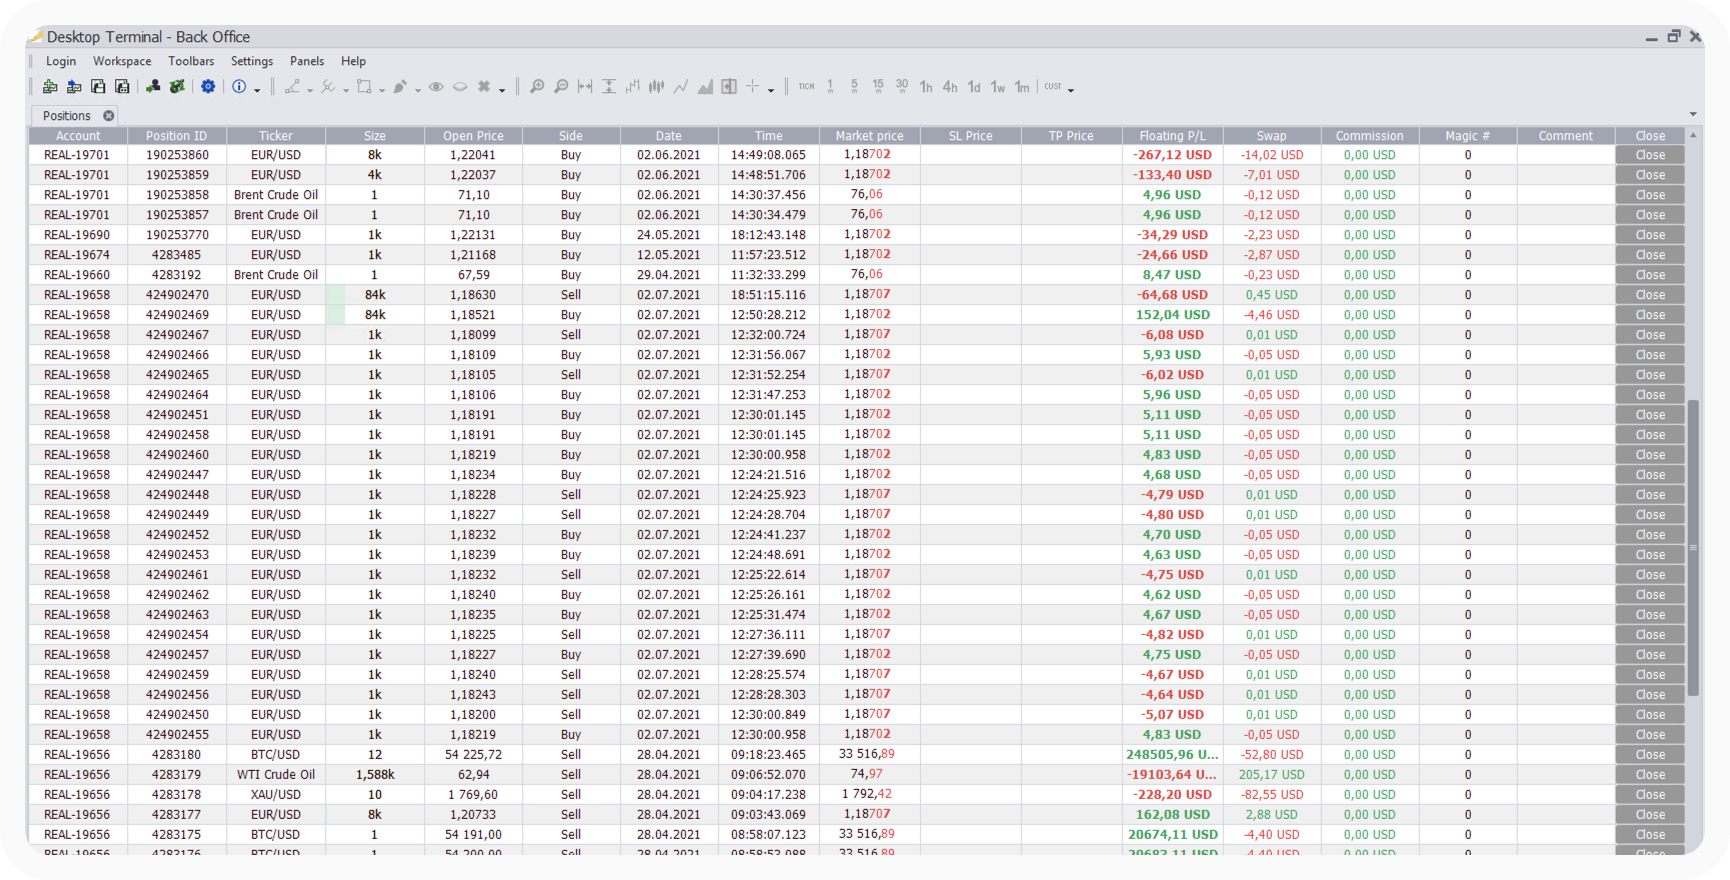This screenshot has height=880, width=1730.
Task: Open the Workspace menu
Action: (x=122, y=61)
